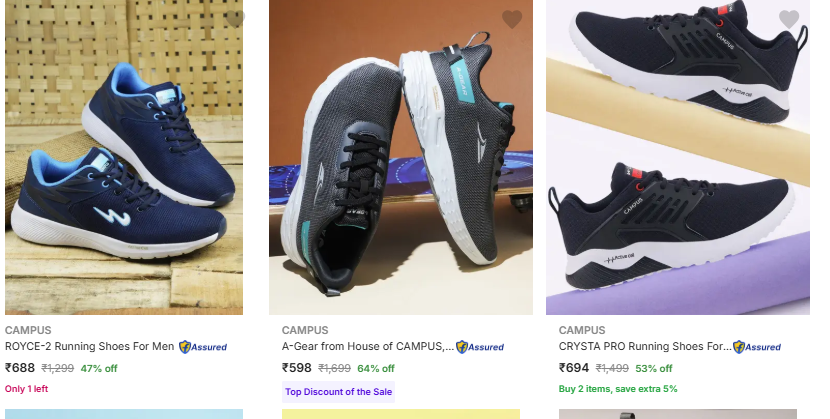Click Top Discount of the Sale tag
The image size is (830, 419).
pos(338,392)
